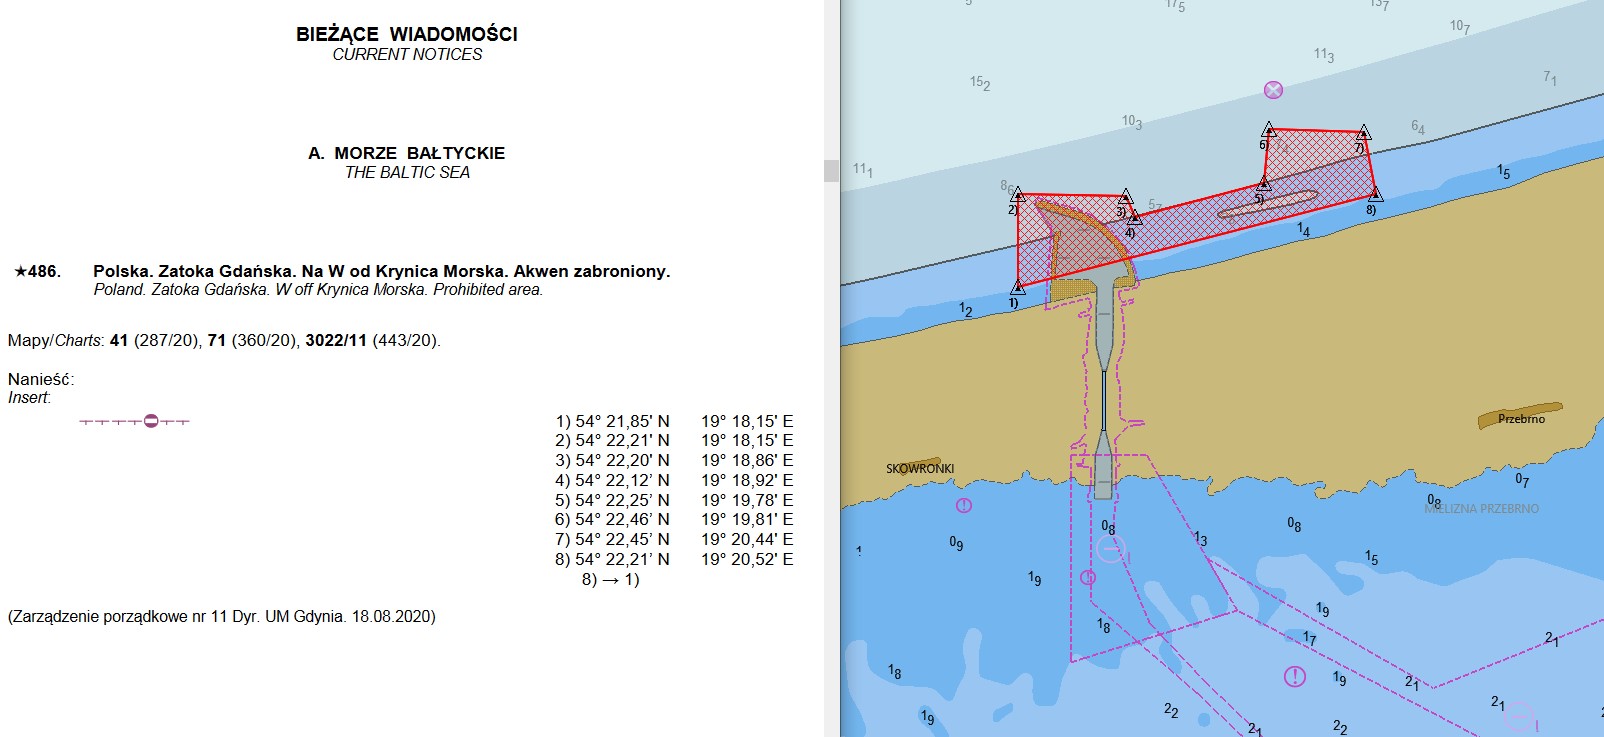The height and width of the screenshot is (737, 1604).
Task: Click restricted entry symbol south of canal
Action: point(1110,549)
